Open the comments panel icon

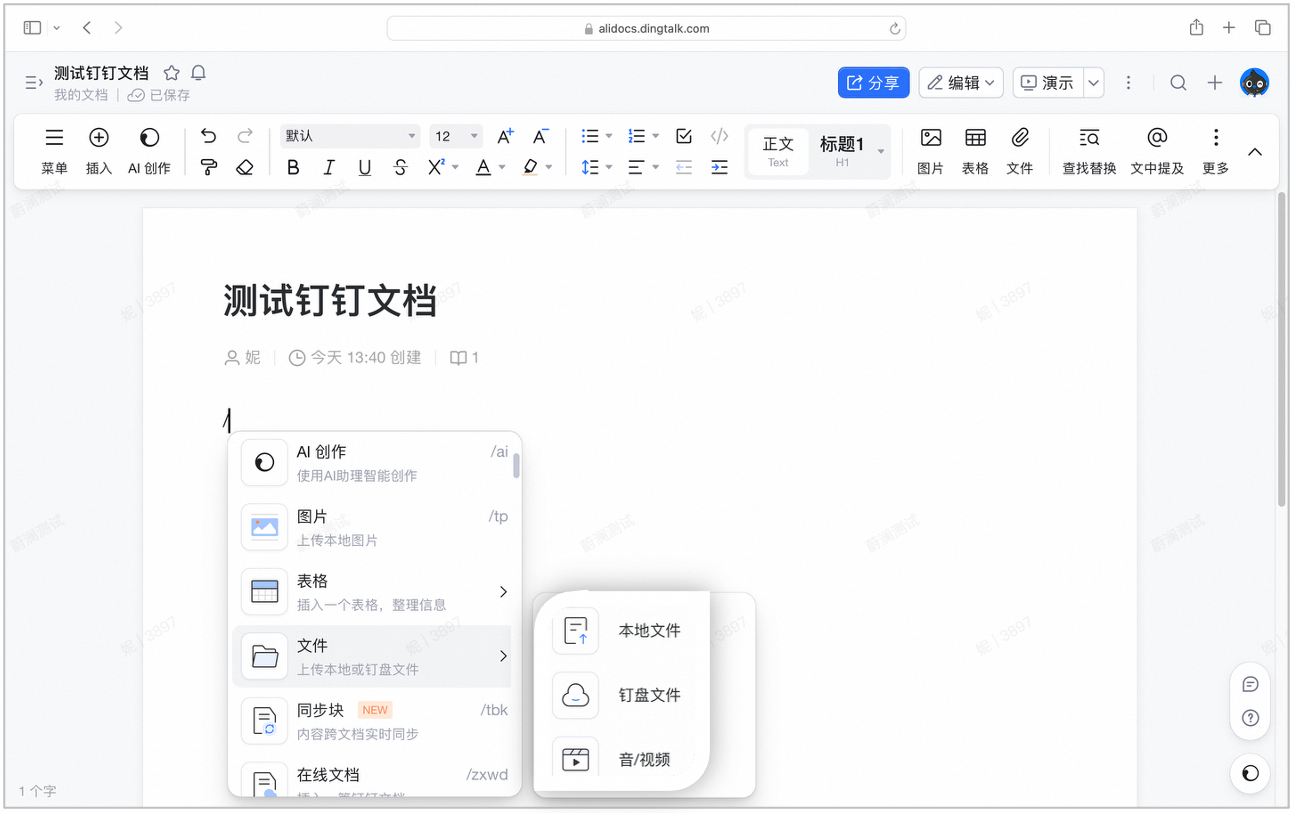point(1250,684)
